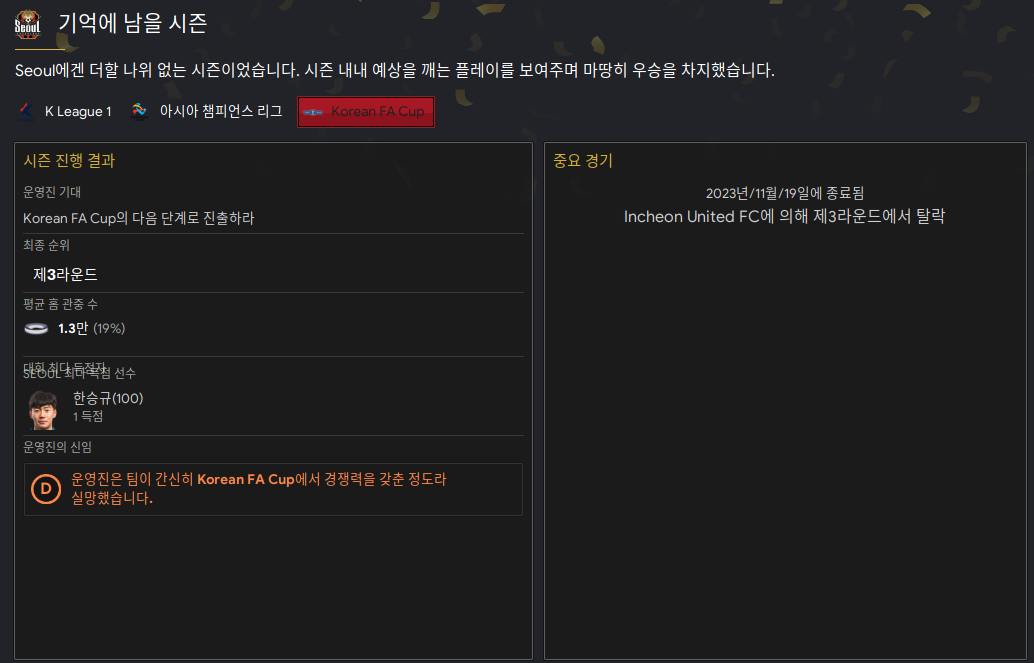Open Korean FA Cup link in board comment
Screen dimensions: 1034x663
click(245, 480)
